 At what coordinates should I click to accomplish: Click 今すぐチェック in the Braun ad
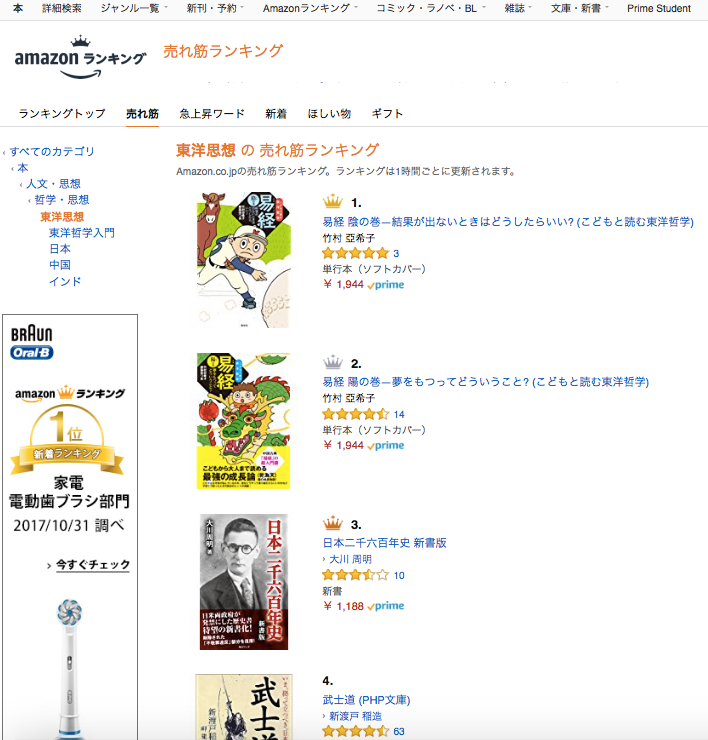(x=93, y=564)
